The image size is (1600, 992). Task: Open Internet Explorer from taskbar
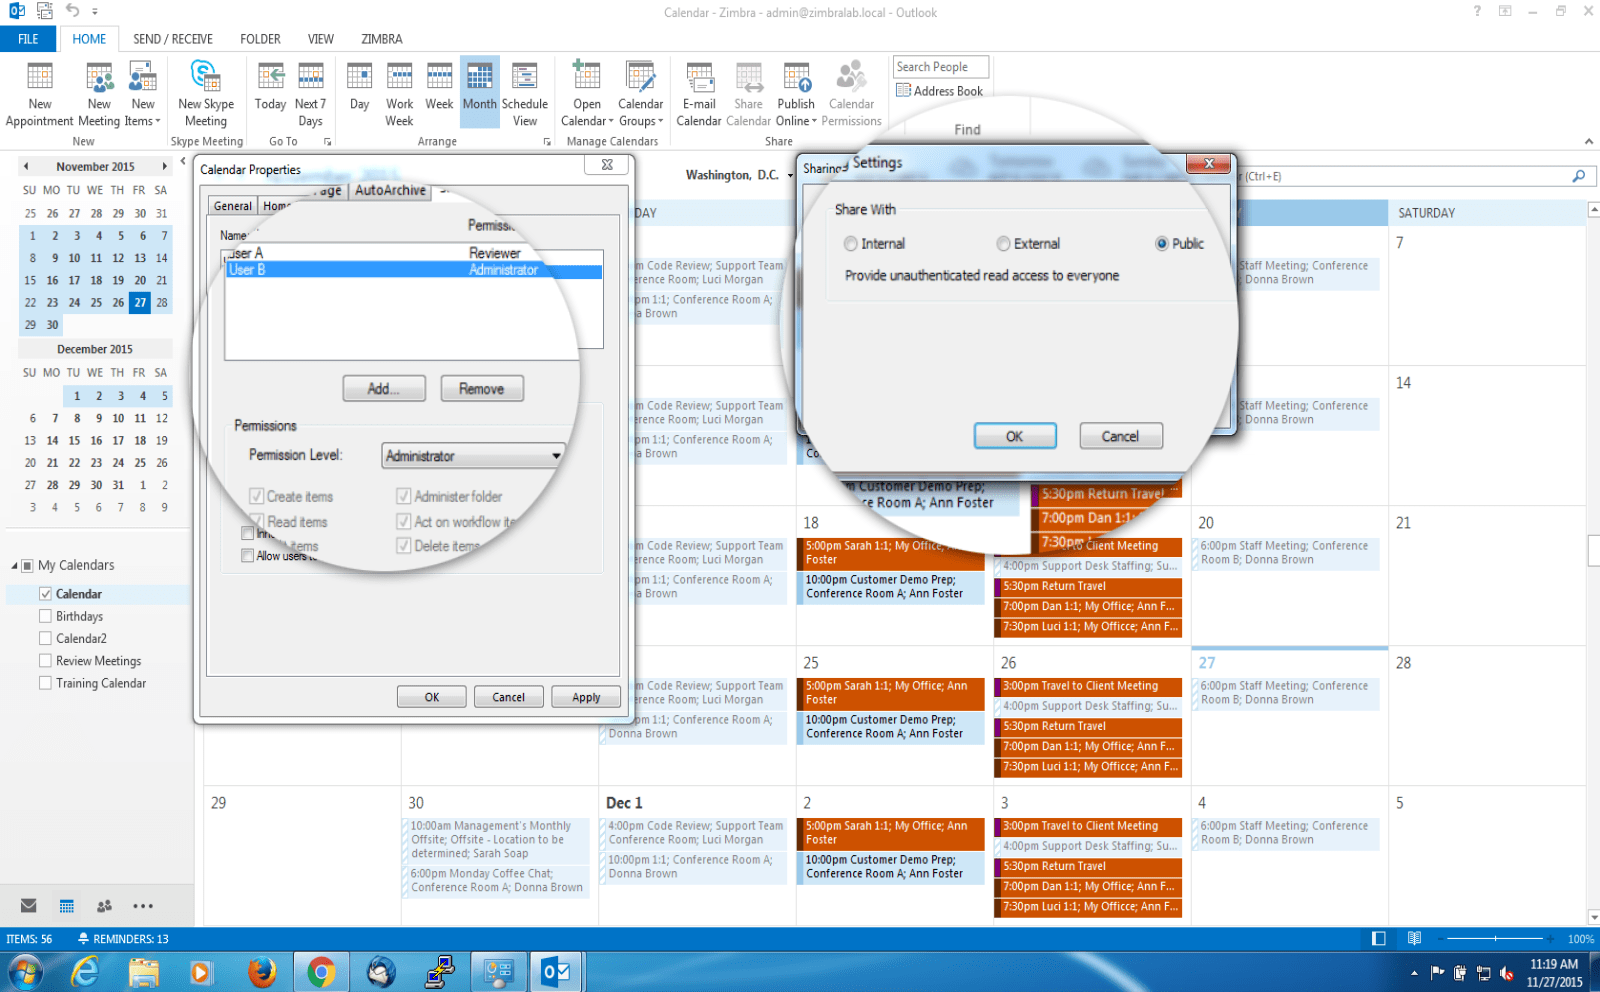point(85,972)
